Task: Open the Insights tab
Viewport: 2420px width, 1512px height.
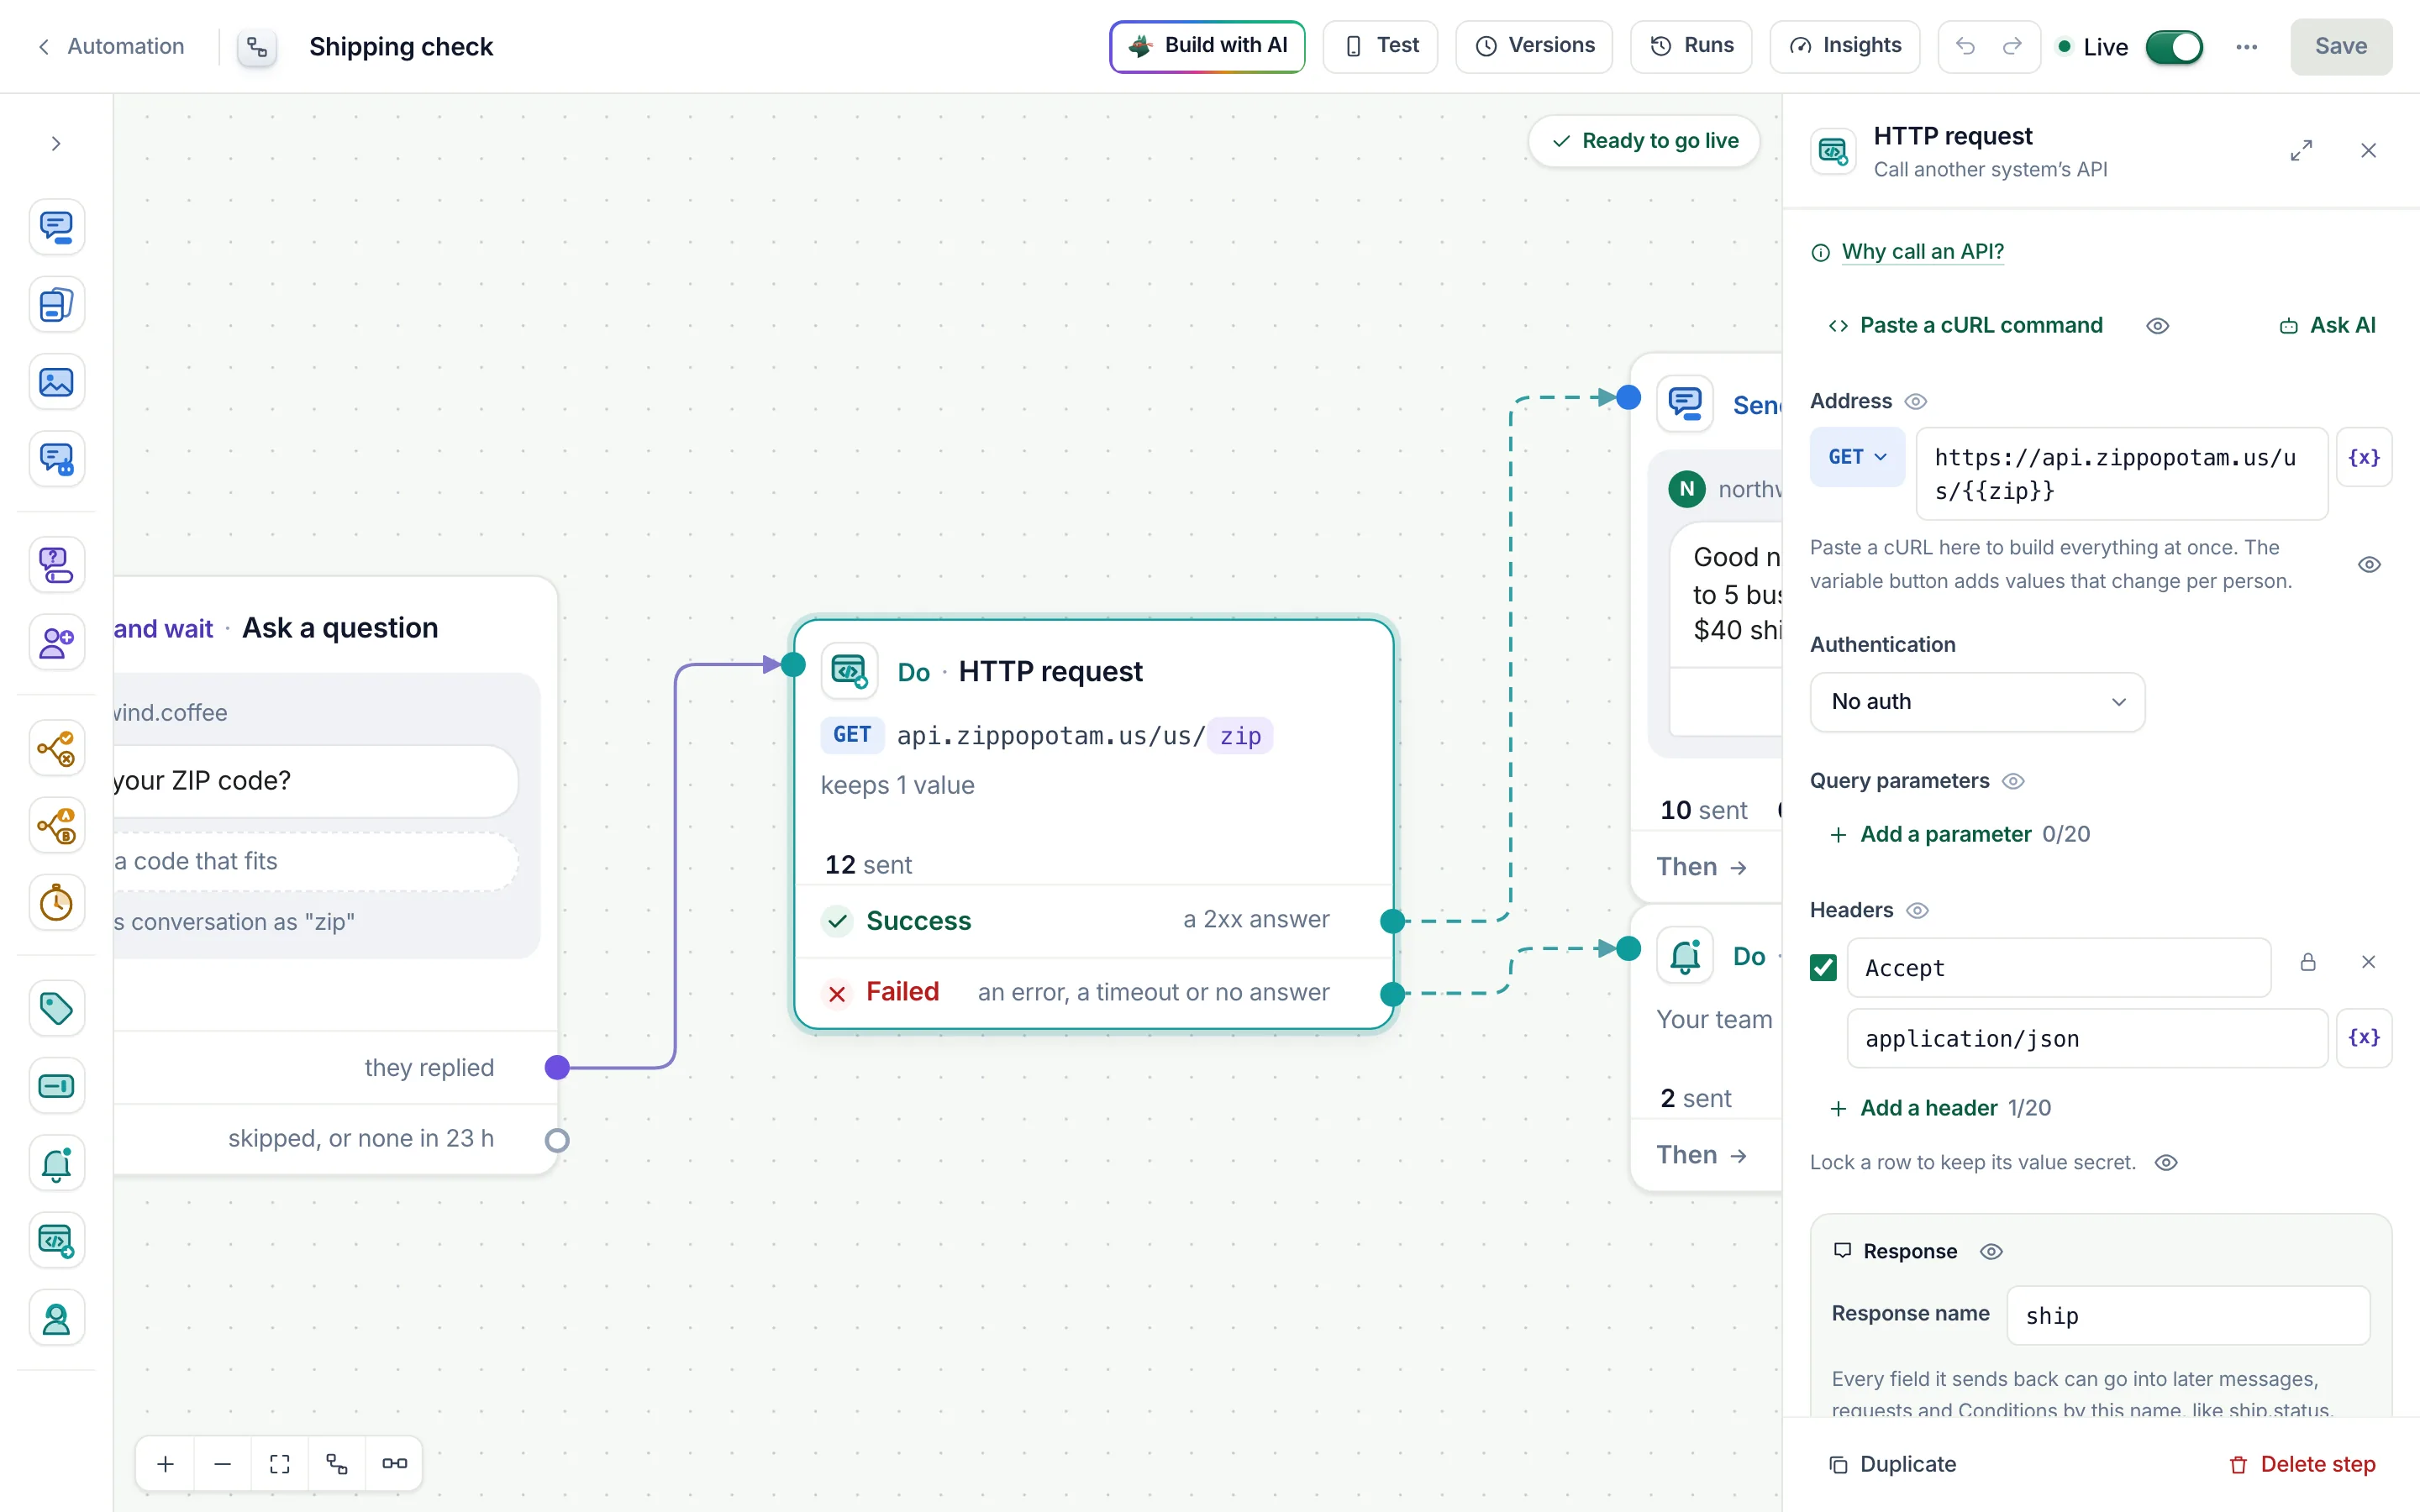Action: (x=1844, y=46)
